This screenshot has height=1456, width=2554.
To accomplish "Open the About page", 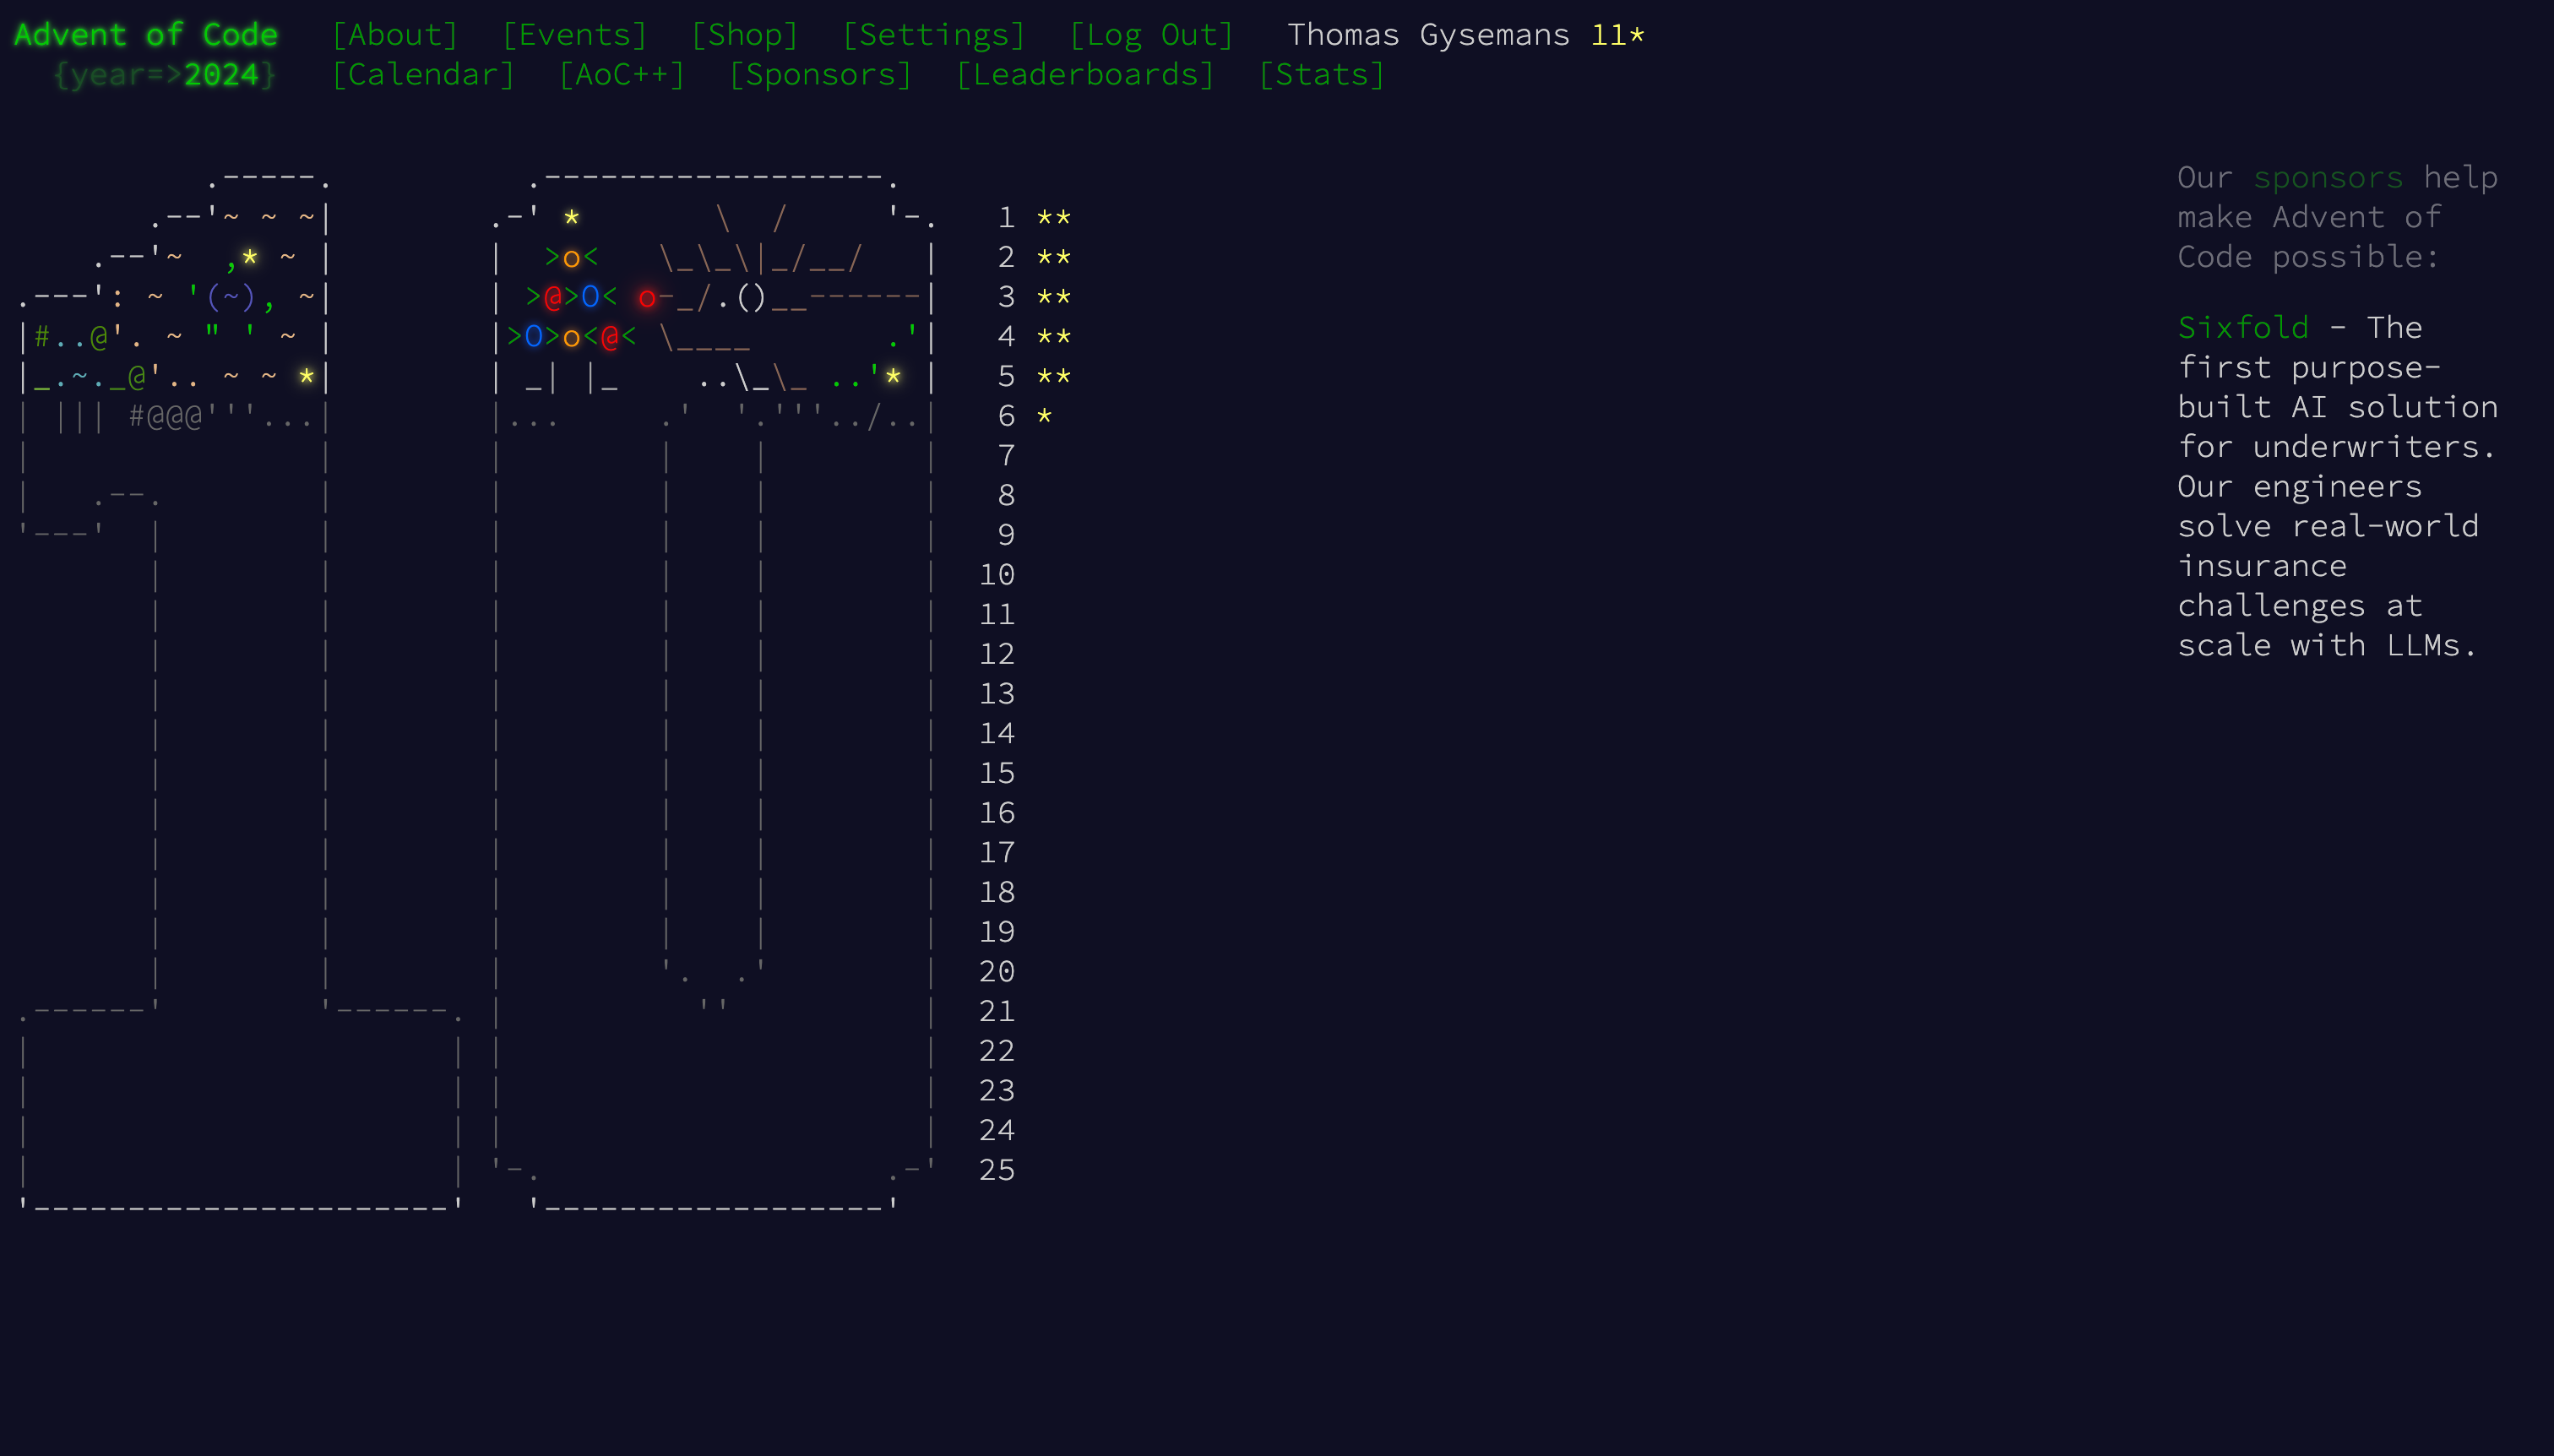I will tap(395, 35).
